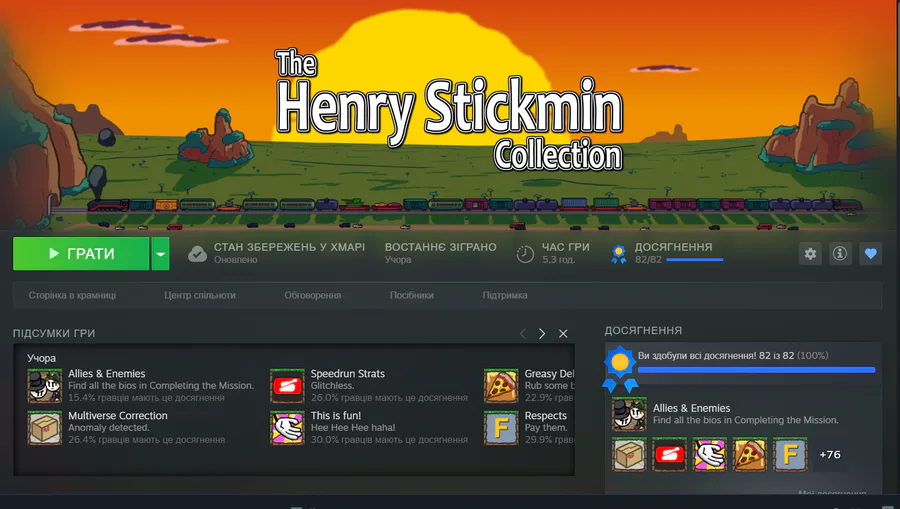The width and height of the screenshot is (900, 509).
Task: Click the green ГРАТИ play button
Action: point(81,254)
